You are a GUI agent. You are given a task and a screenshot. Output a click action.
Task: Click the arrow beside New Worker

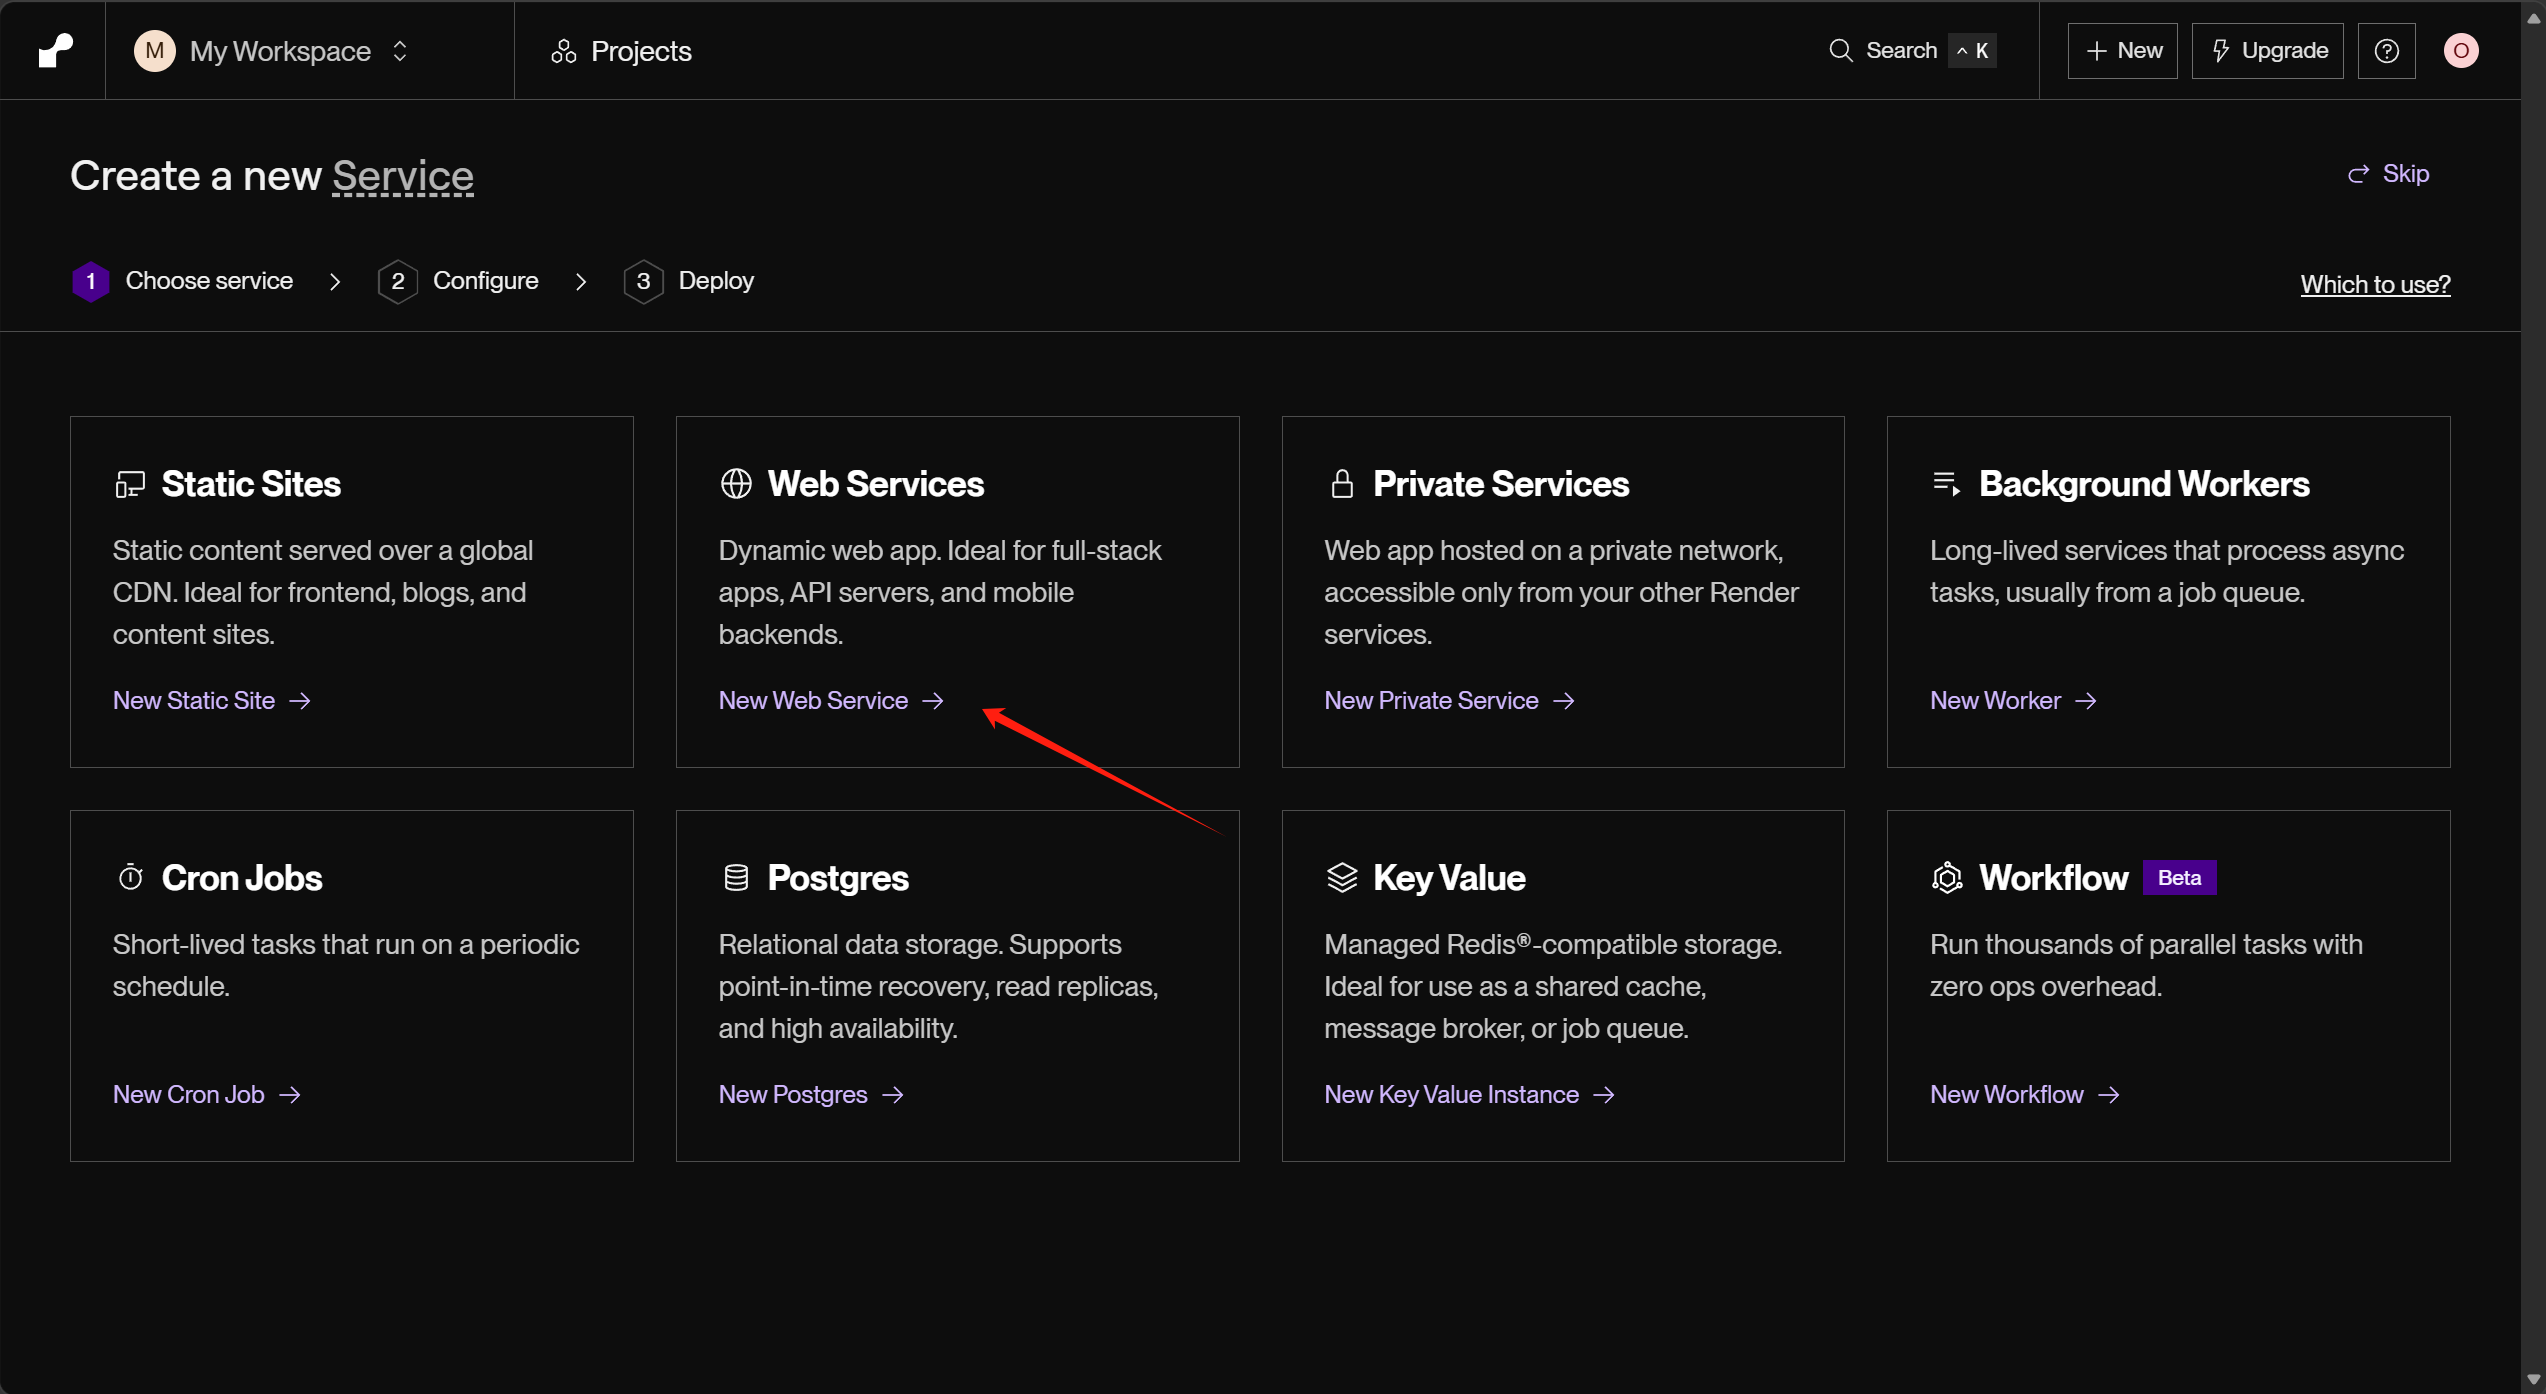tap(2085, 701)
